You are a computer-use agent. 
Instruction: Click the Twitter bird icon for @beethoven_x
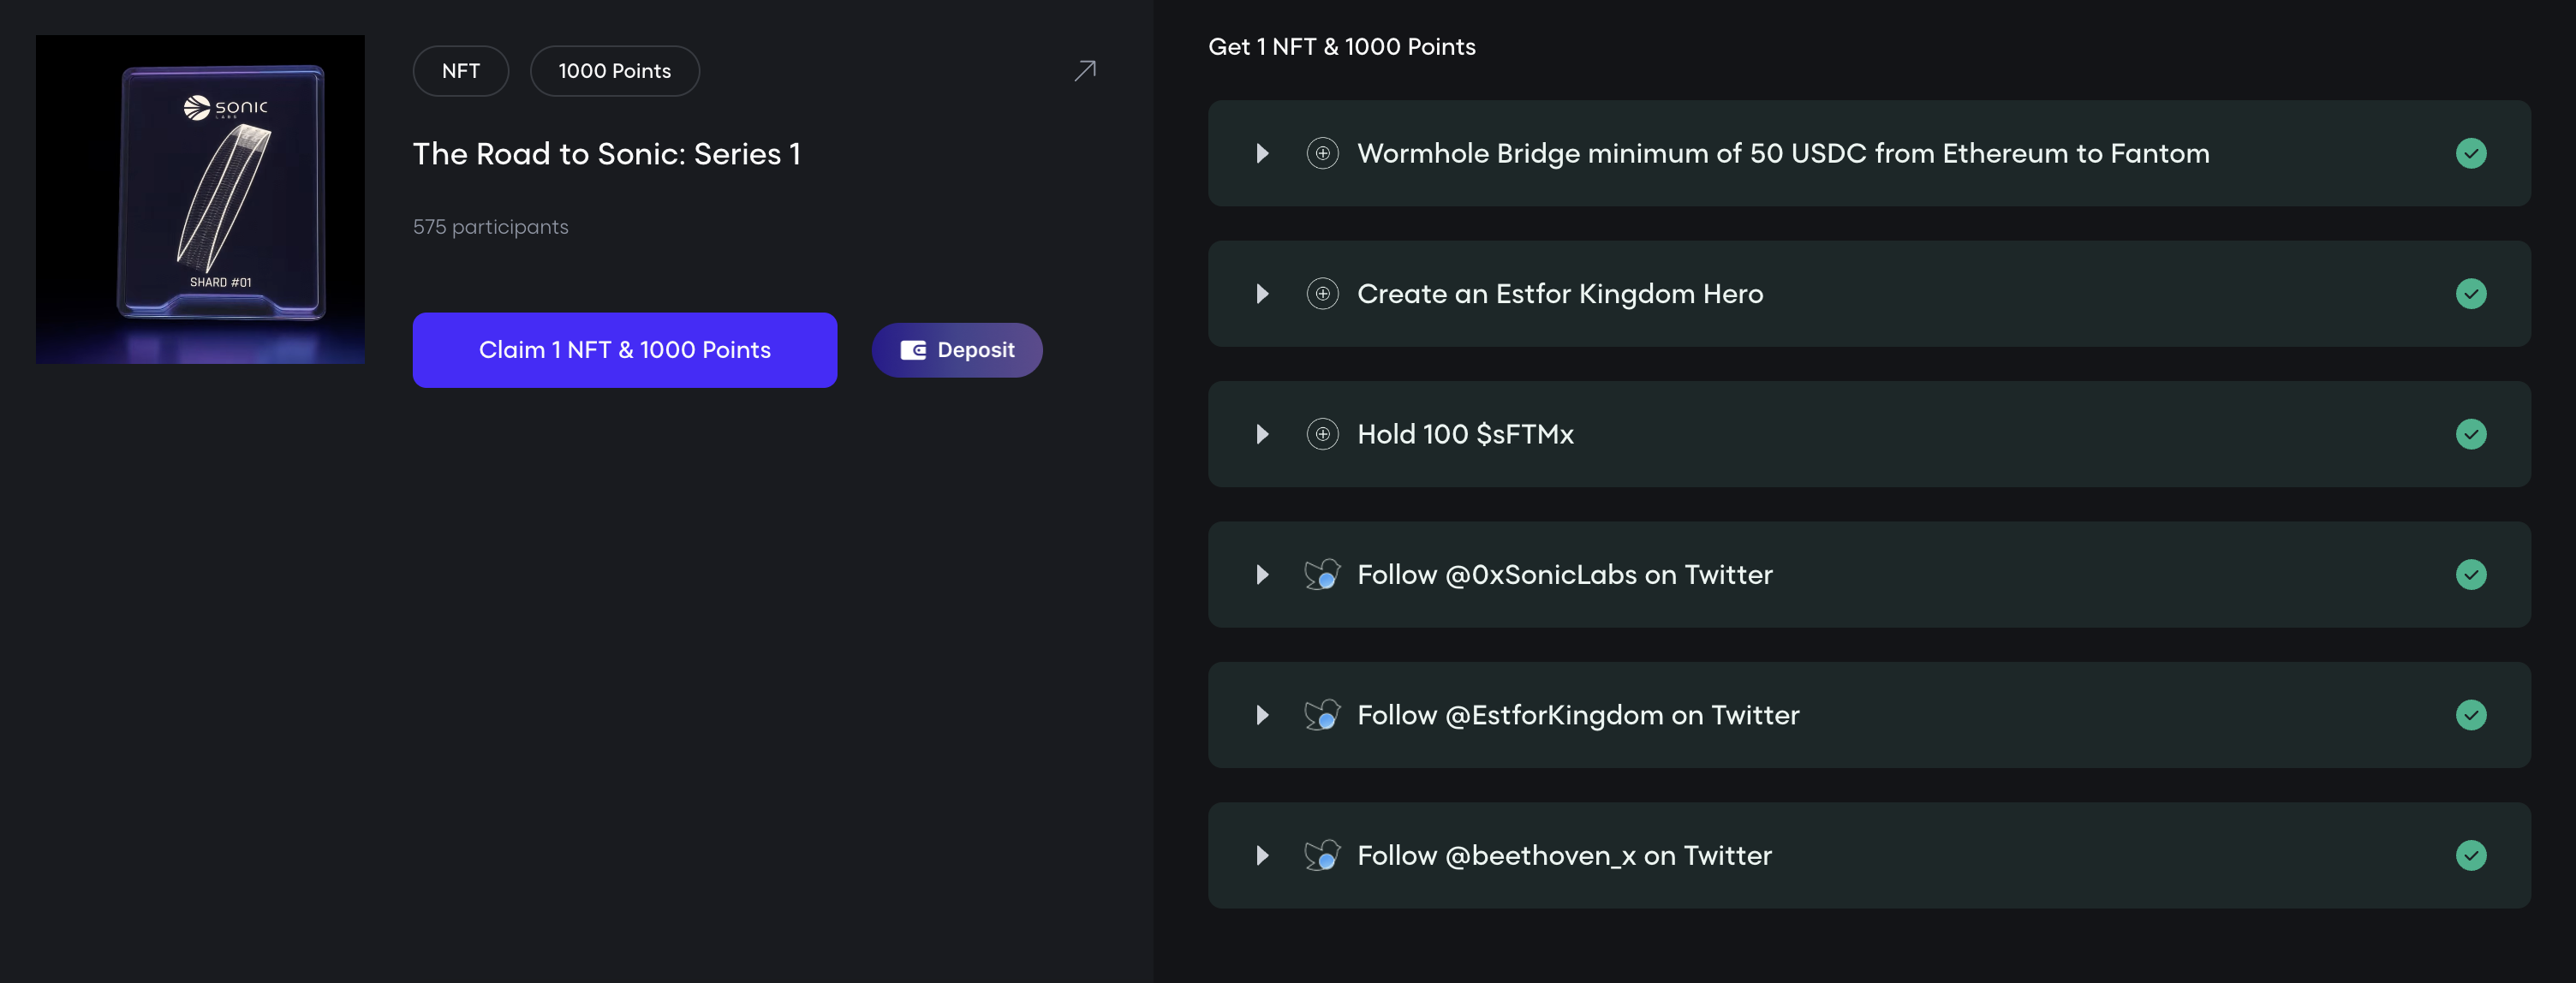1322,855
